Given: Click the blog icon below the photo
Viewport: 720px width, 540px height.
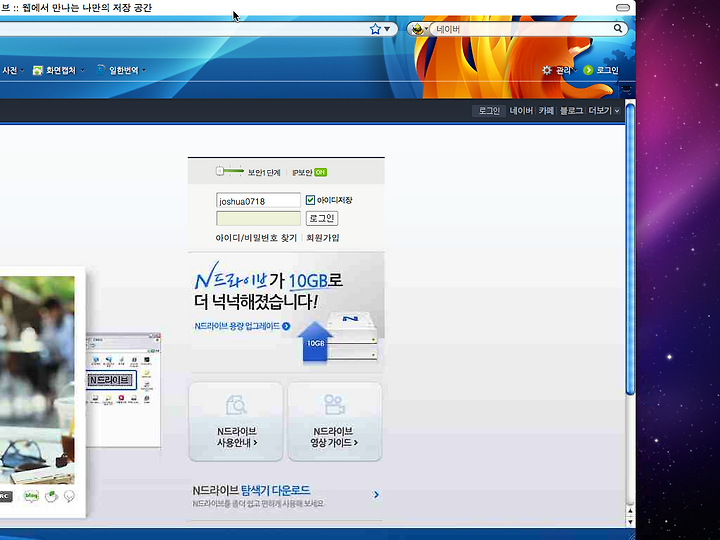Looking at the screenshot, I should click(31, 496).
